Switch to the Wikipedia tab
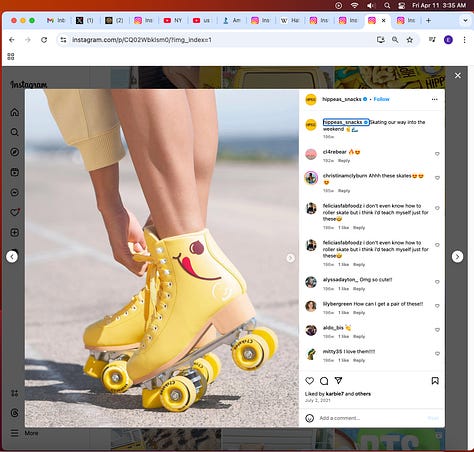This screenshot has height=452, width=474. [x=289, y=21]
